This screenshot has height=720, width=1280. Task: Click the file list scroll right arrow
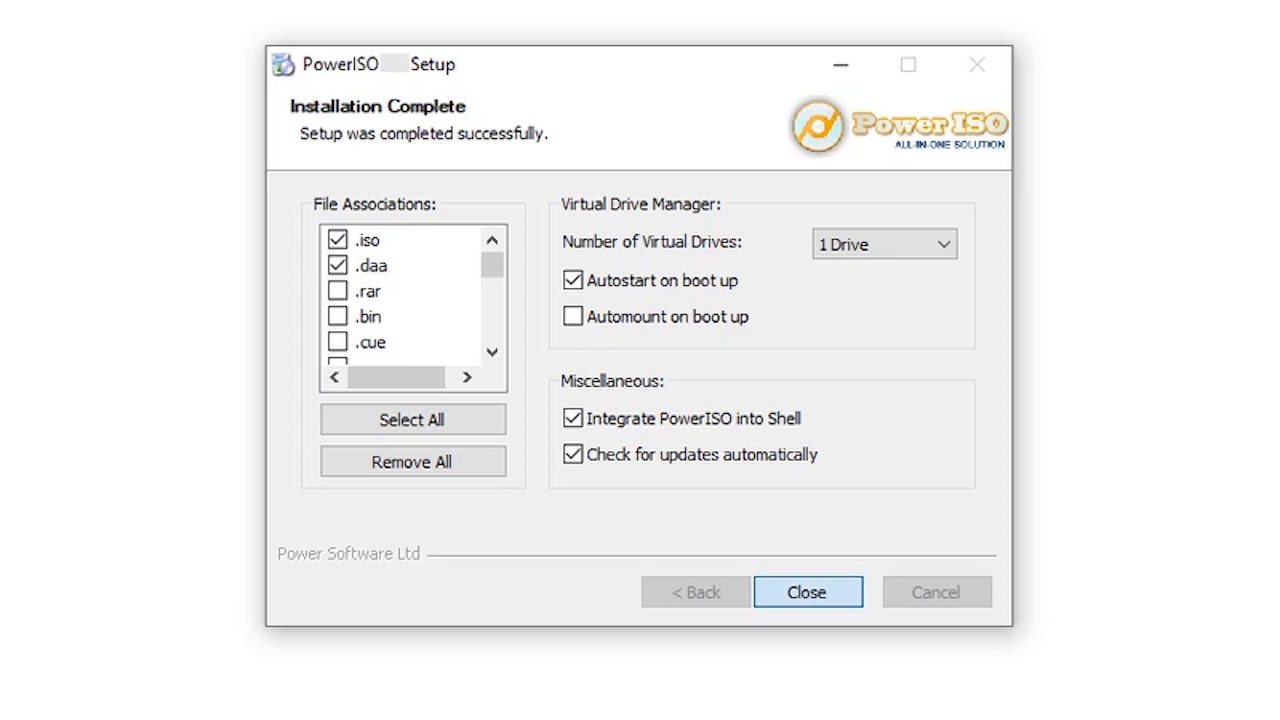(466, 377)
